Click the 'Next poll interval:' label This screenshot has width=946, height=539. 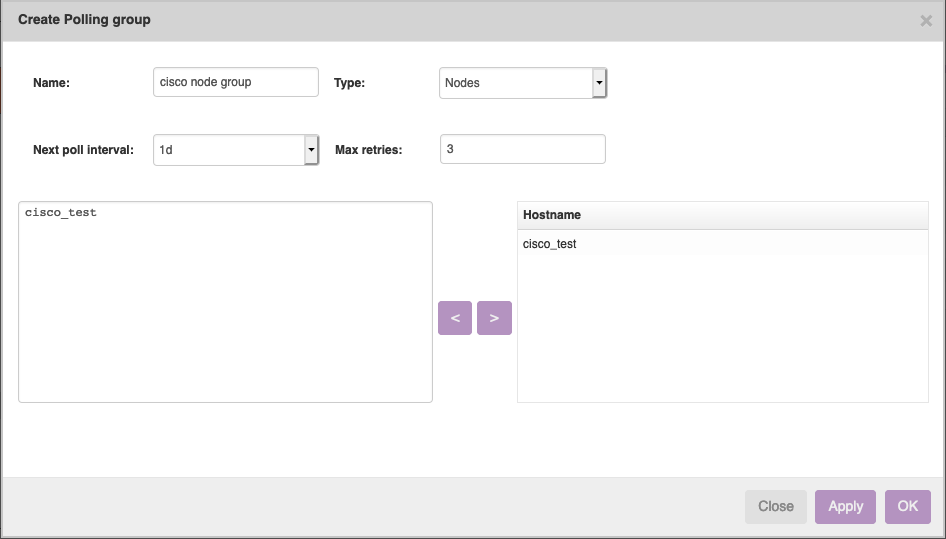pyautogui.click(x=83, y=150)
